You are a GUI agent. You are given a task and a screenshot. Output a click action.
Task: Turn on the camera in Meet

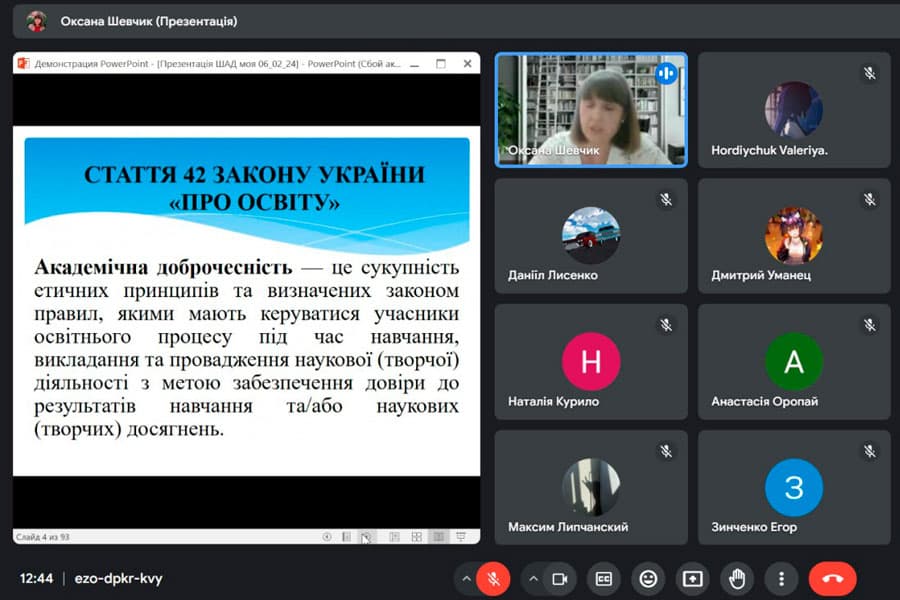tap(560, 578)
